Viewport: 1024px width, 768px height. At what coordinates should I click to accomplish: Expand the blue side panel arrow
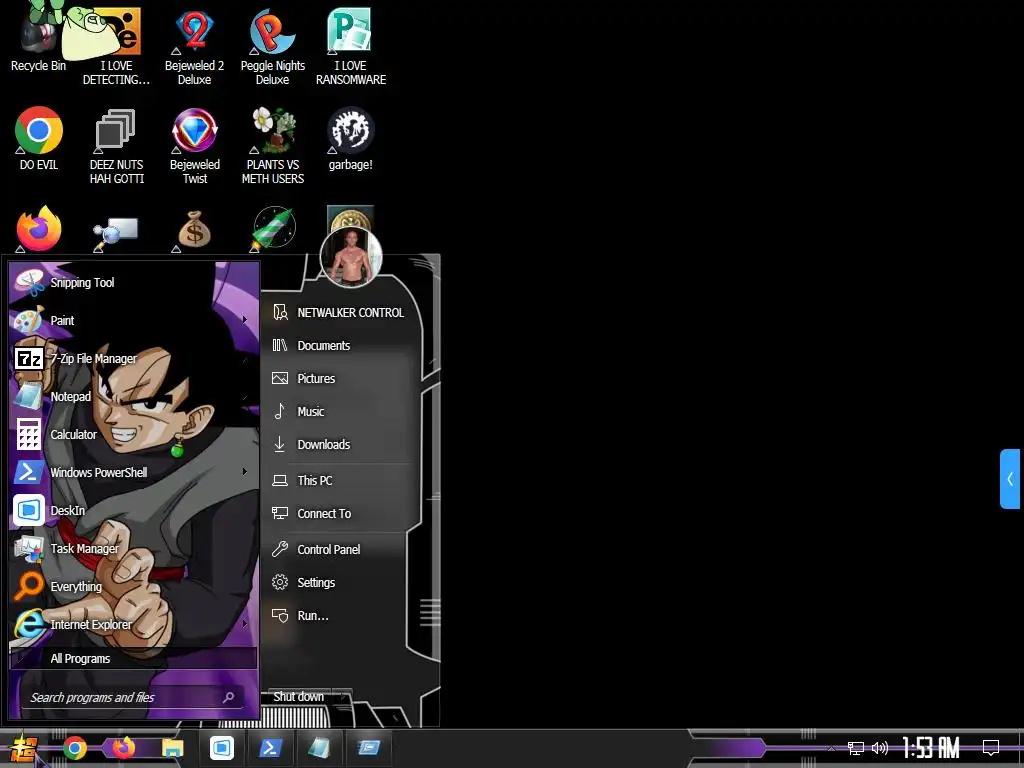pyautogui.click(x=1010, y=479)
